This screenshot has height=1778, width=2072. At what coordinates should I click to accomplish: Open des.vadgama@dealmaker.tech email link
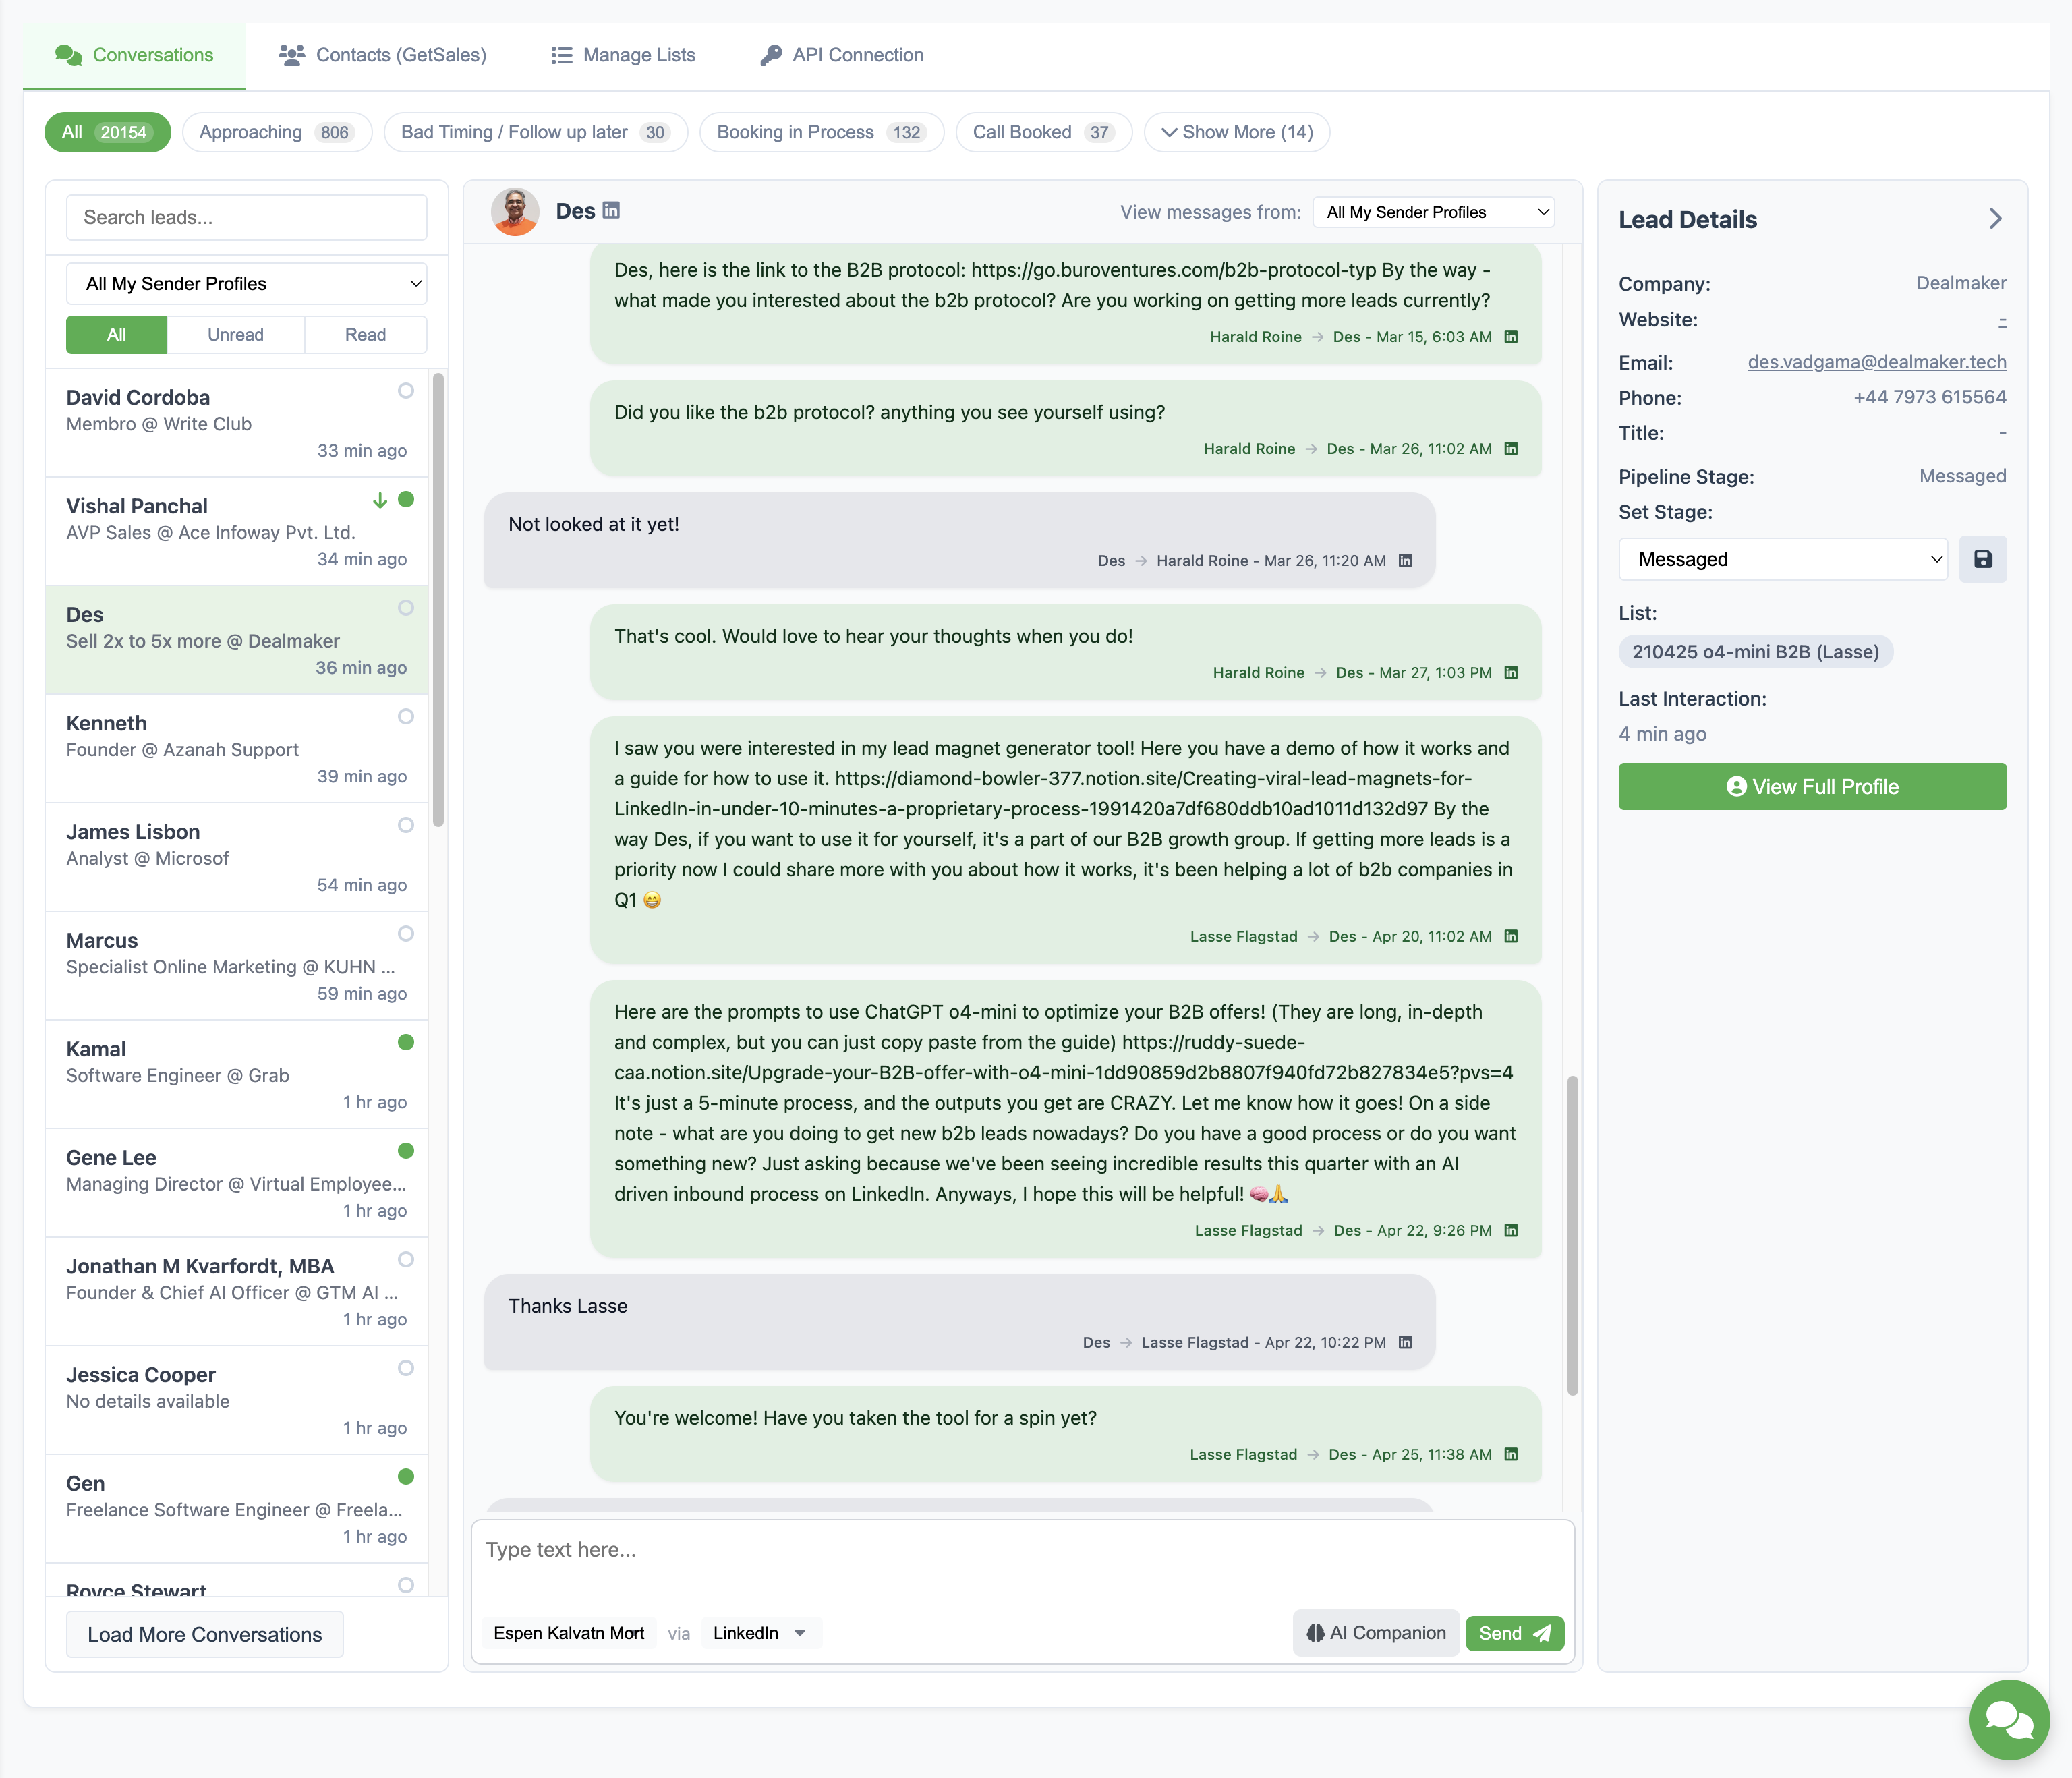pyautogui.click(x=1877, y=362)
